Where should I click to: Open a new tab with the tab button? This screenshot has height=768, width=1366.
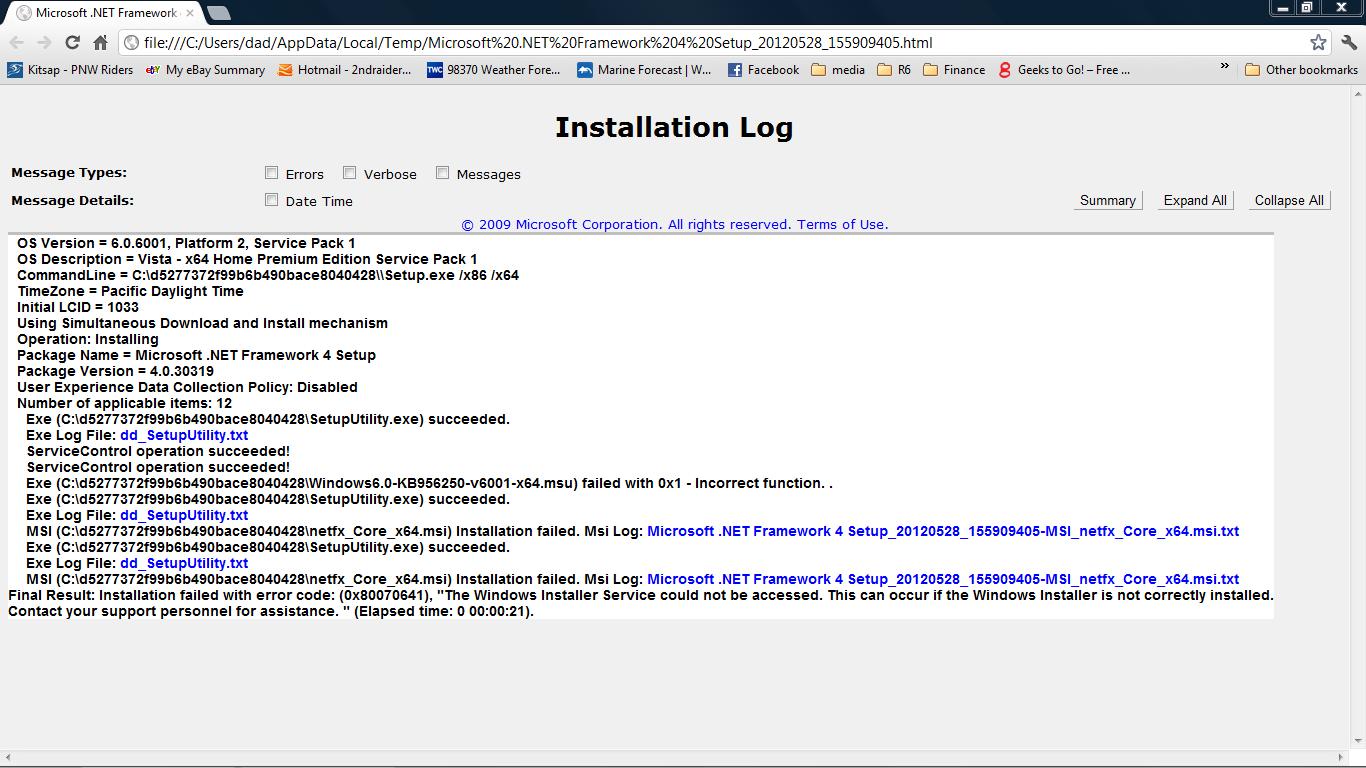[218, 13]
